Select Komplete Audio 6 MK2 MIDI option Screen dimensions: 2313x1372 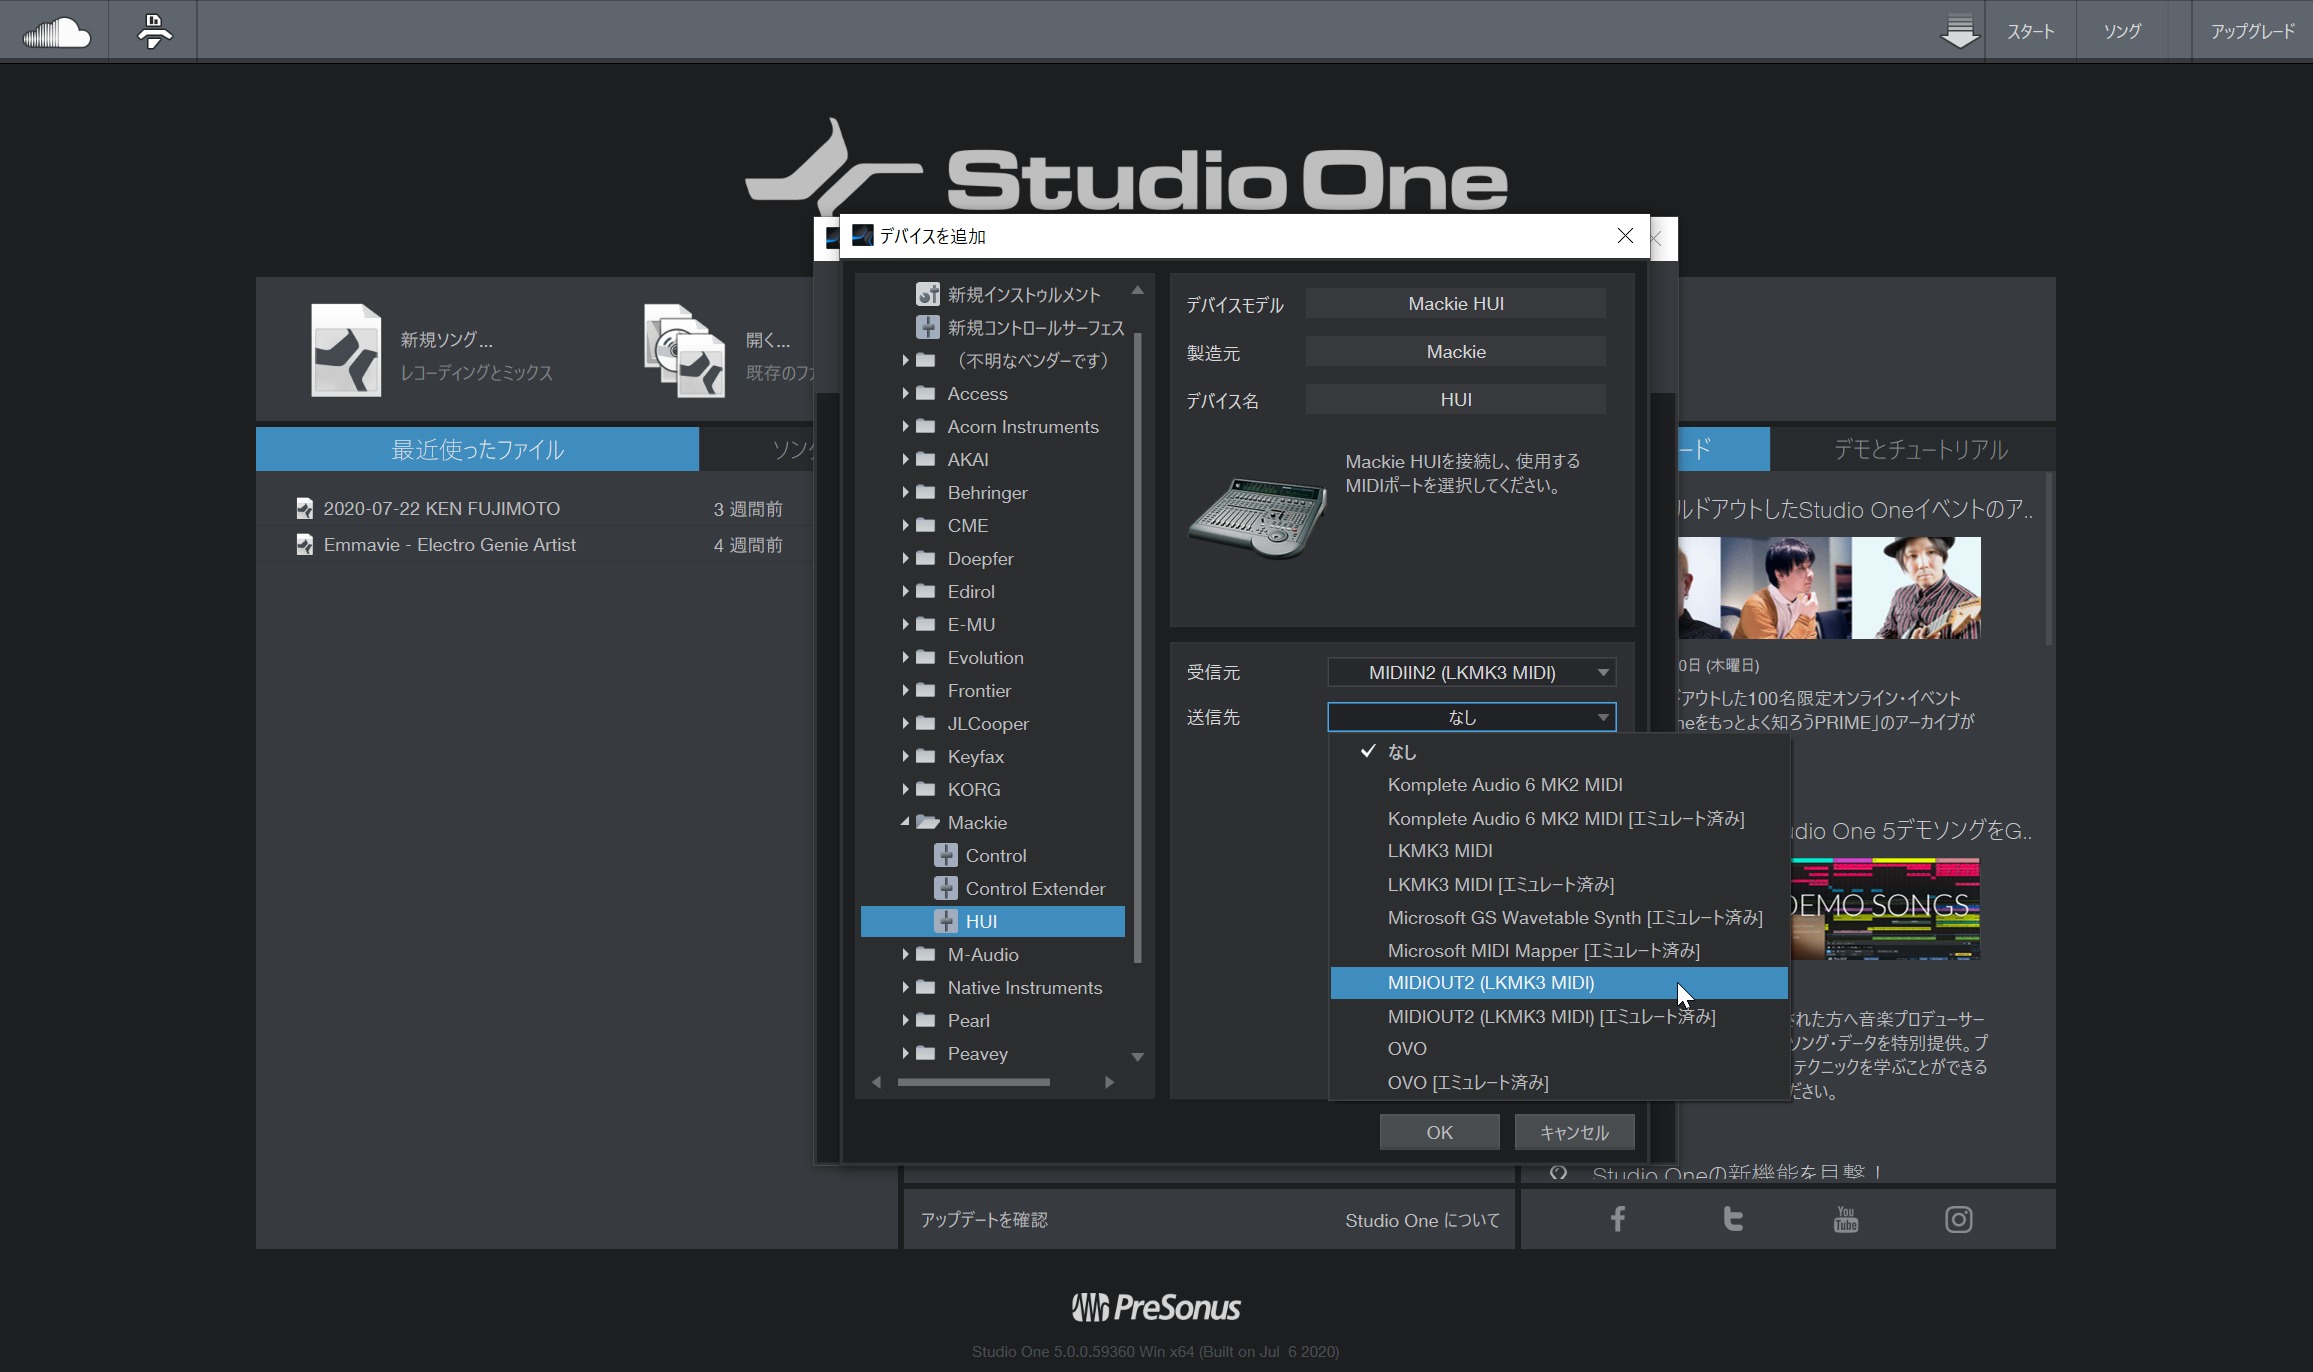1559,784
